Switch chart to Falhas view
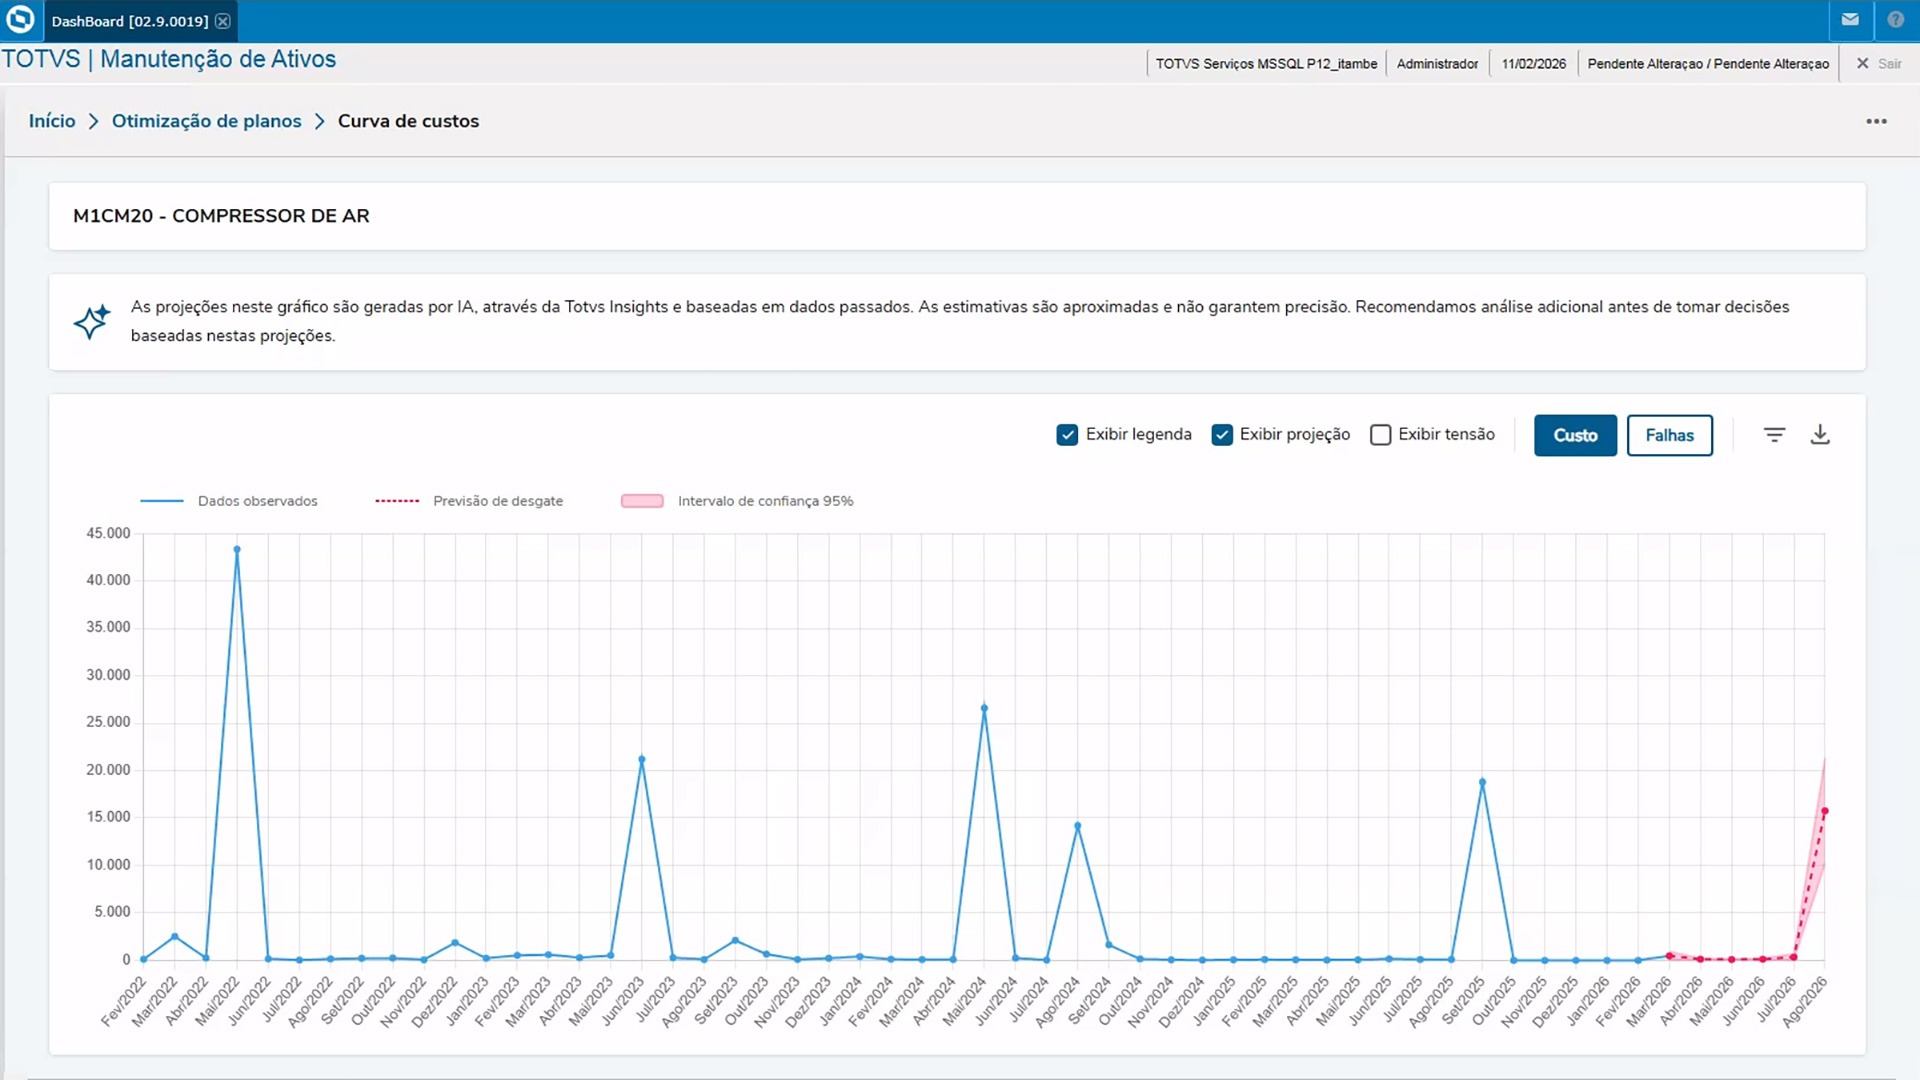Image resolution: width=1920 pixels, height=1080 pixels. tap(1669, 435)
